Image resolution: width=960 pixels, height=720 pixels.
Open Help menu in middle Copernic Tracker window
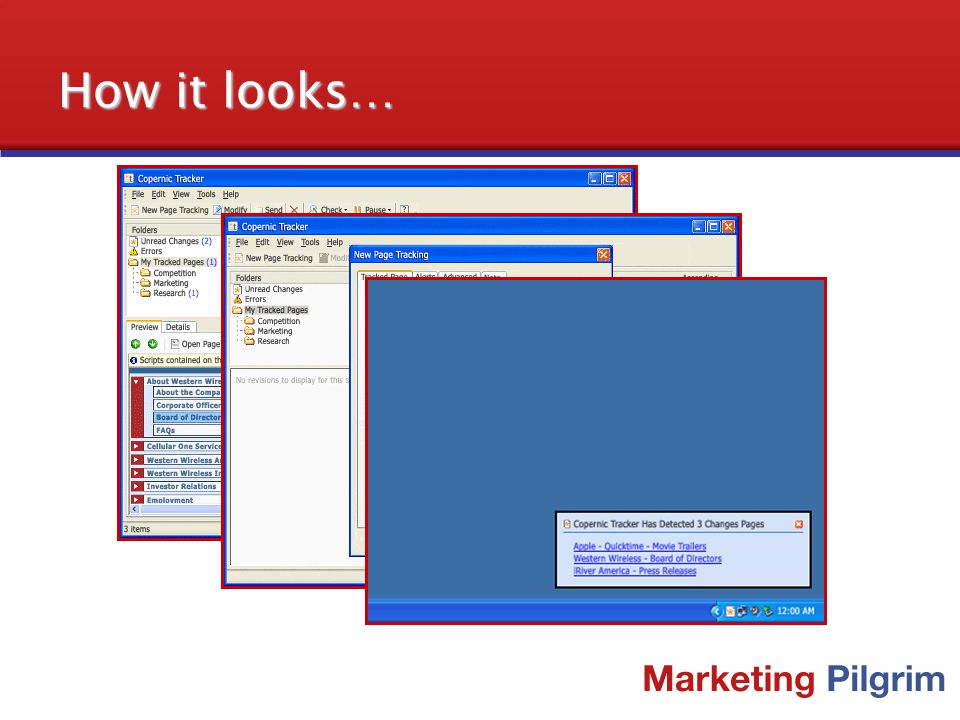tap(334, 242)
